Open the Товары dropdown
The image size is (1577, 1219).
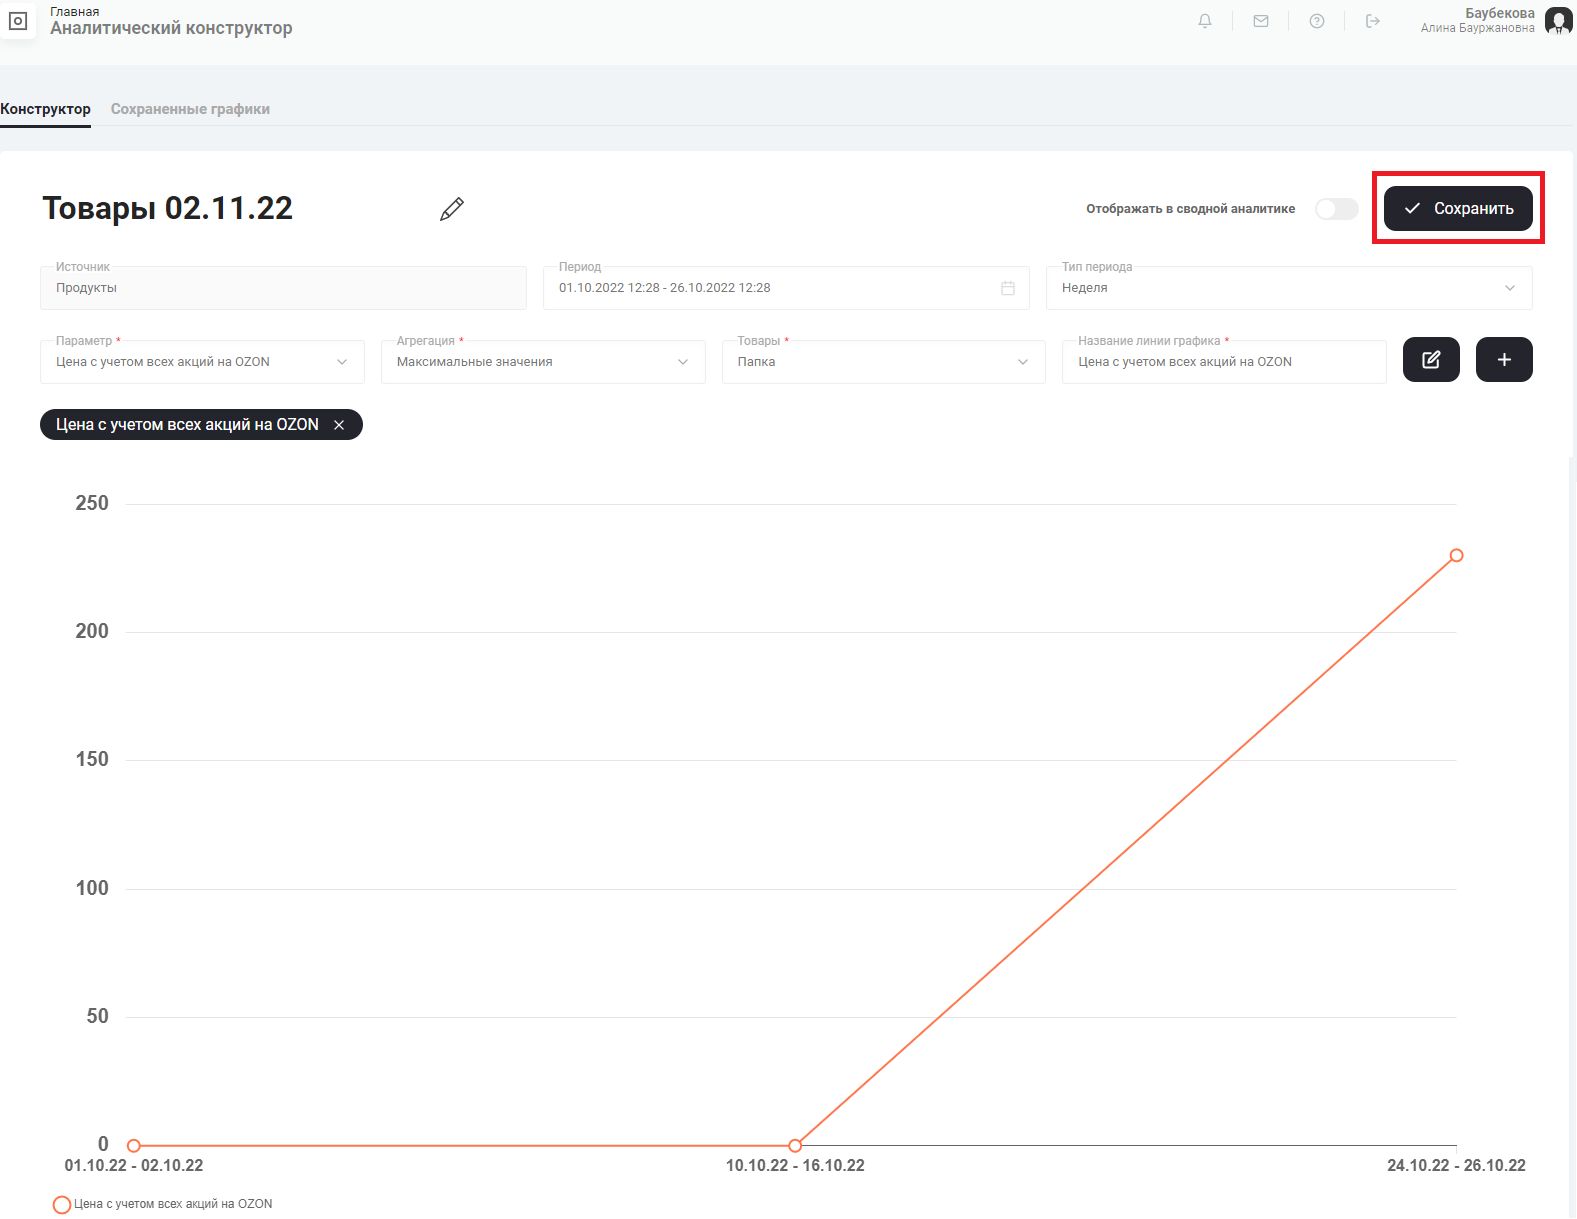pyautogui.click(x=883, y=362)
